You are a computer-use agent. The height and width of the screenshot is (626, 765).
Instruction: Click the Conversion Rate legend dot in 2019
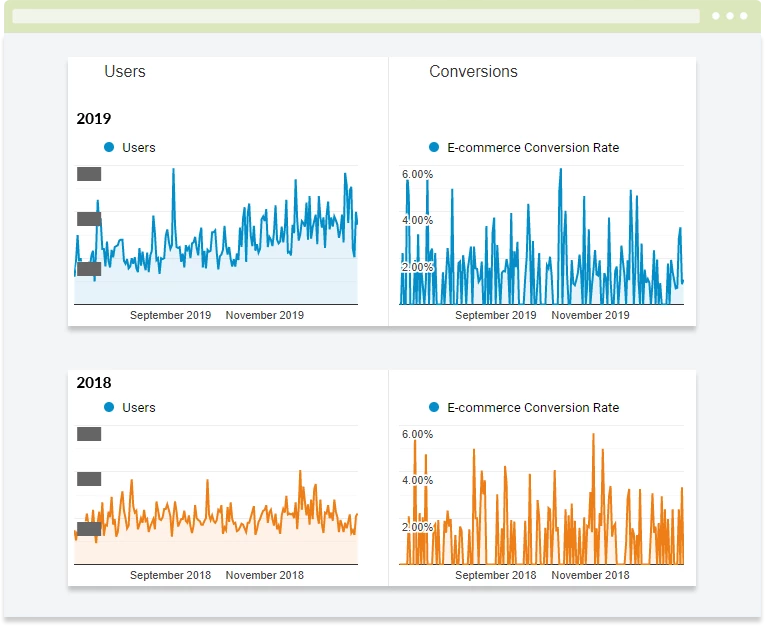434,147
